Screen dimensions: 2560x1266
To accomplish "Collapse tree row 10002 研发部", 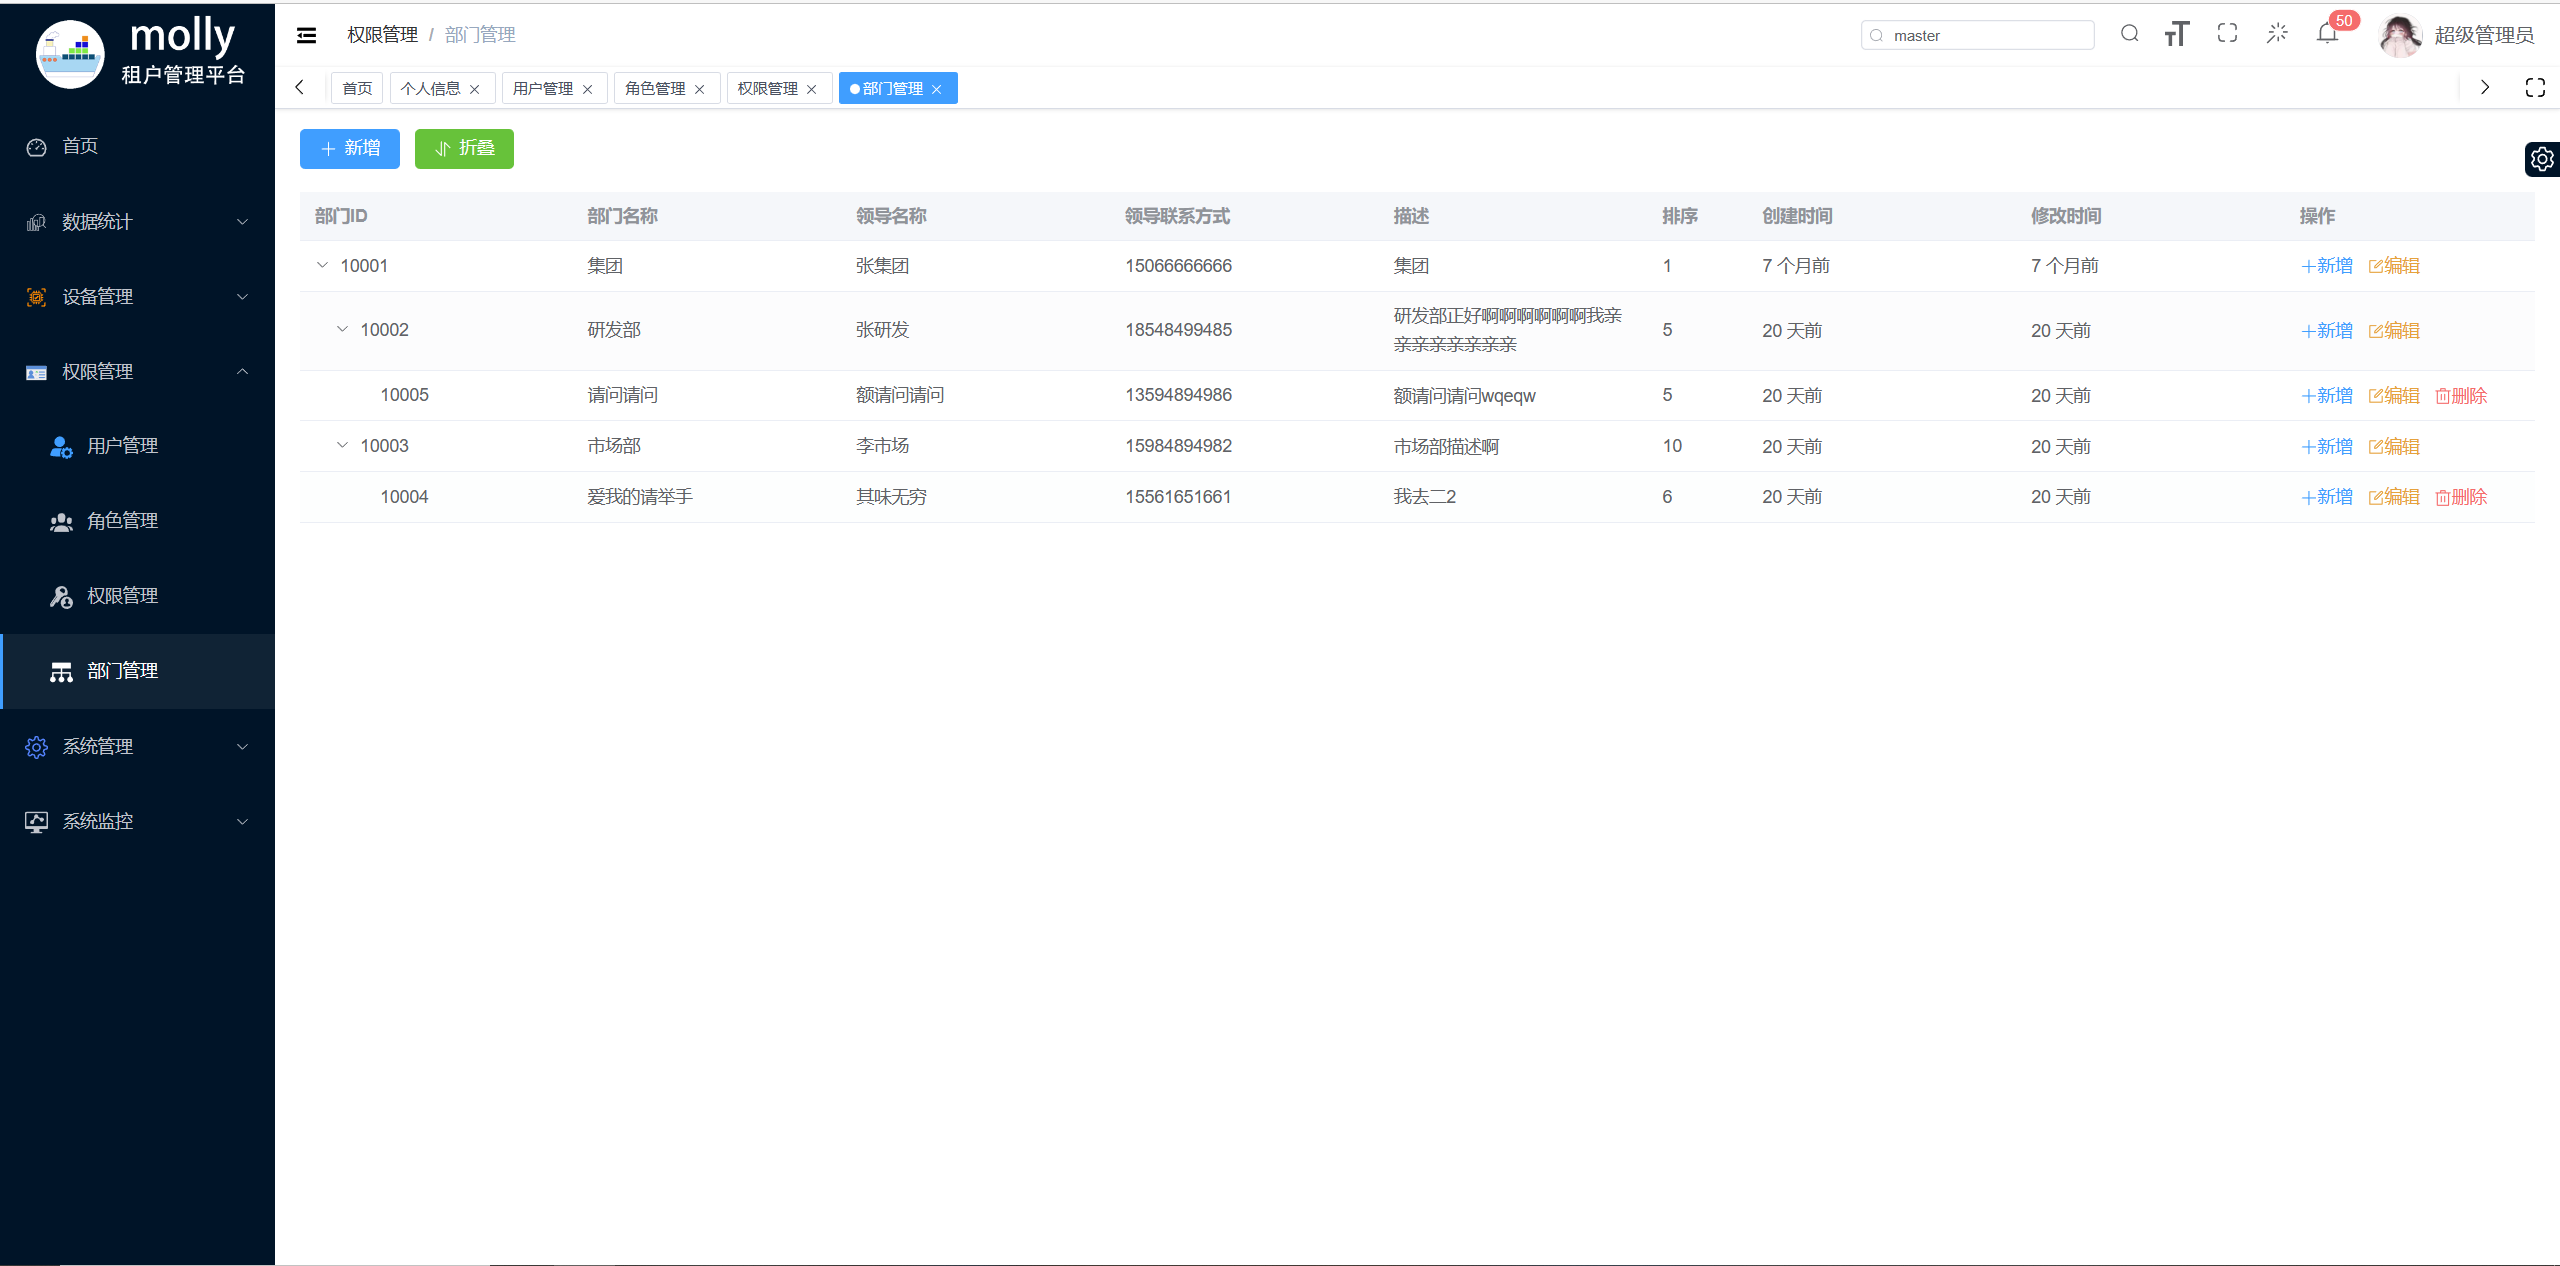I will [x=342, y=330].
